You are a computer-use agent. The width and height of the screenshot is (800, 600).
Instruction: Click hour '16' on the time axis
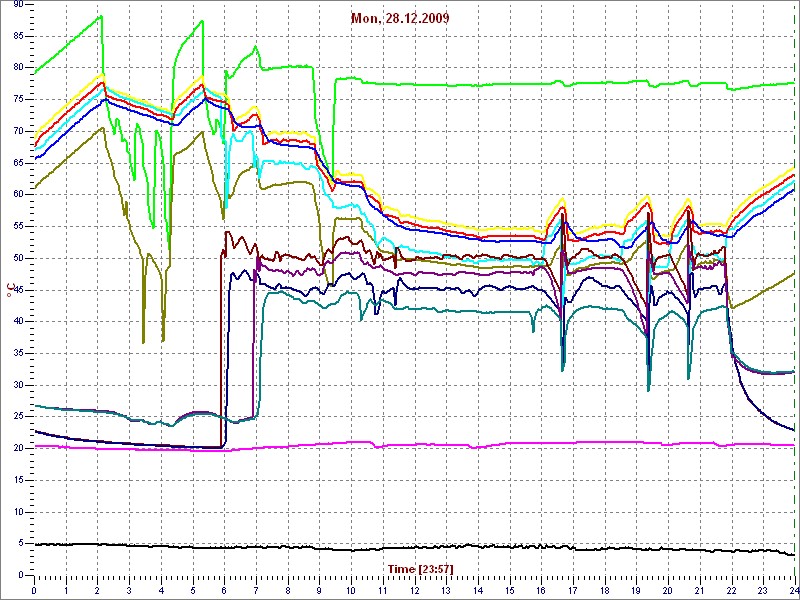pyautogui.click(x=541, y=591)
